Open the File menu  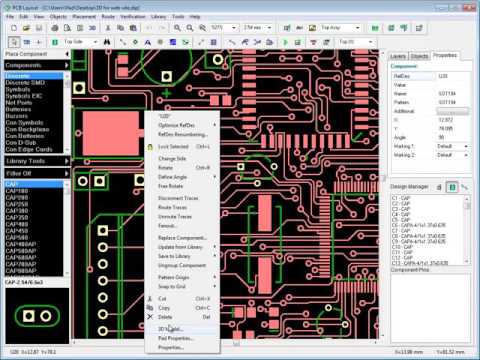[x=10, y=16]
